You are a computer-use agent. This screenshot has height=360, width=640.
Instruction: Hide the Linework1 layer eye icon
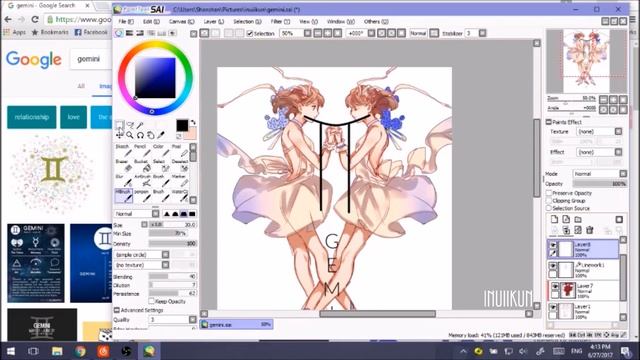click(553, 266)
